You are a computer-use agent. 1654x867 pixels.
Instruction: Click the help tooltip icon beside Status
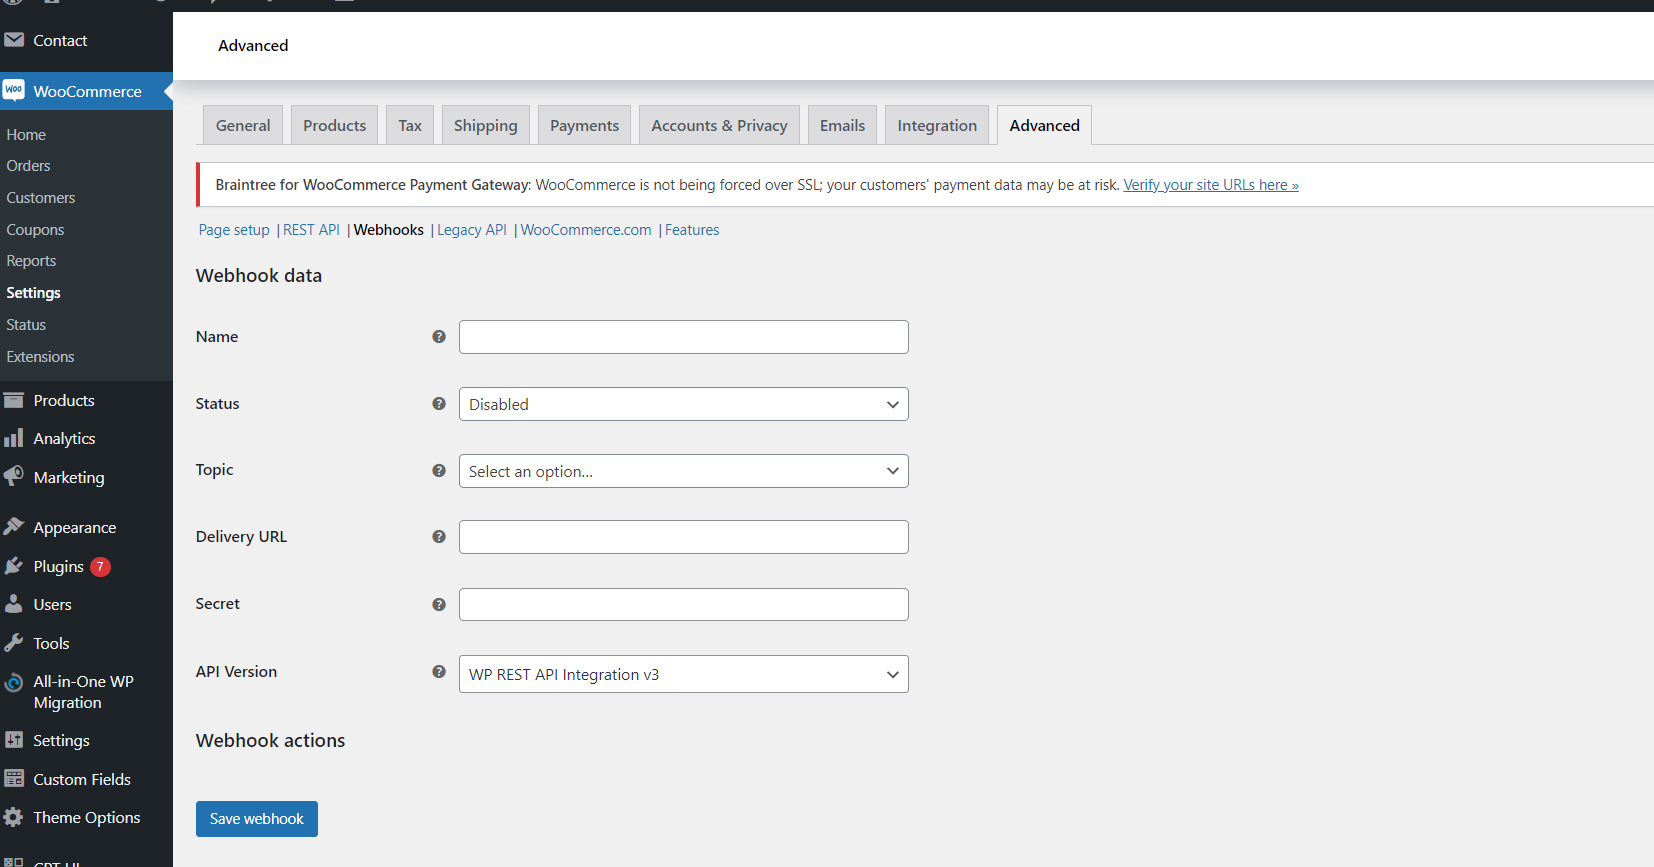coord(439,404)
